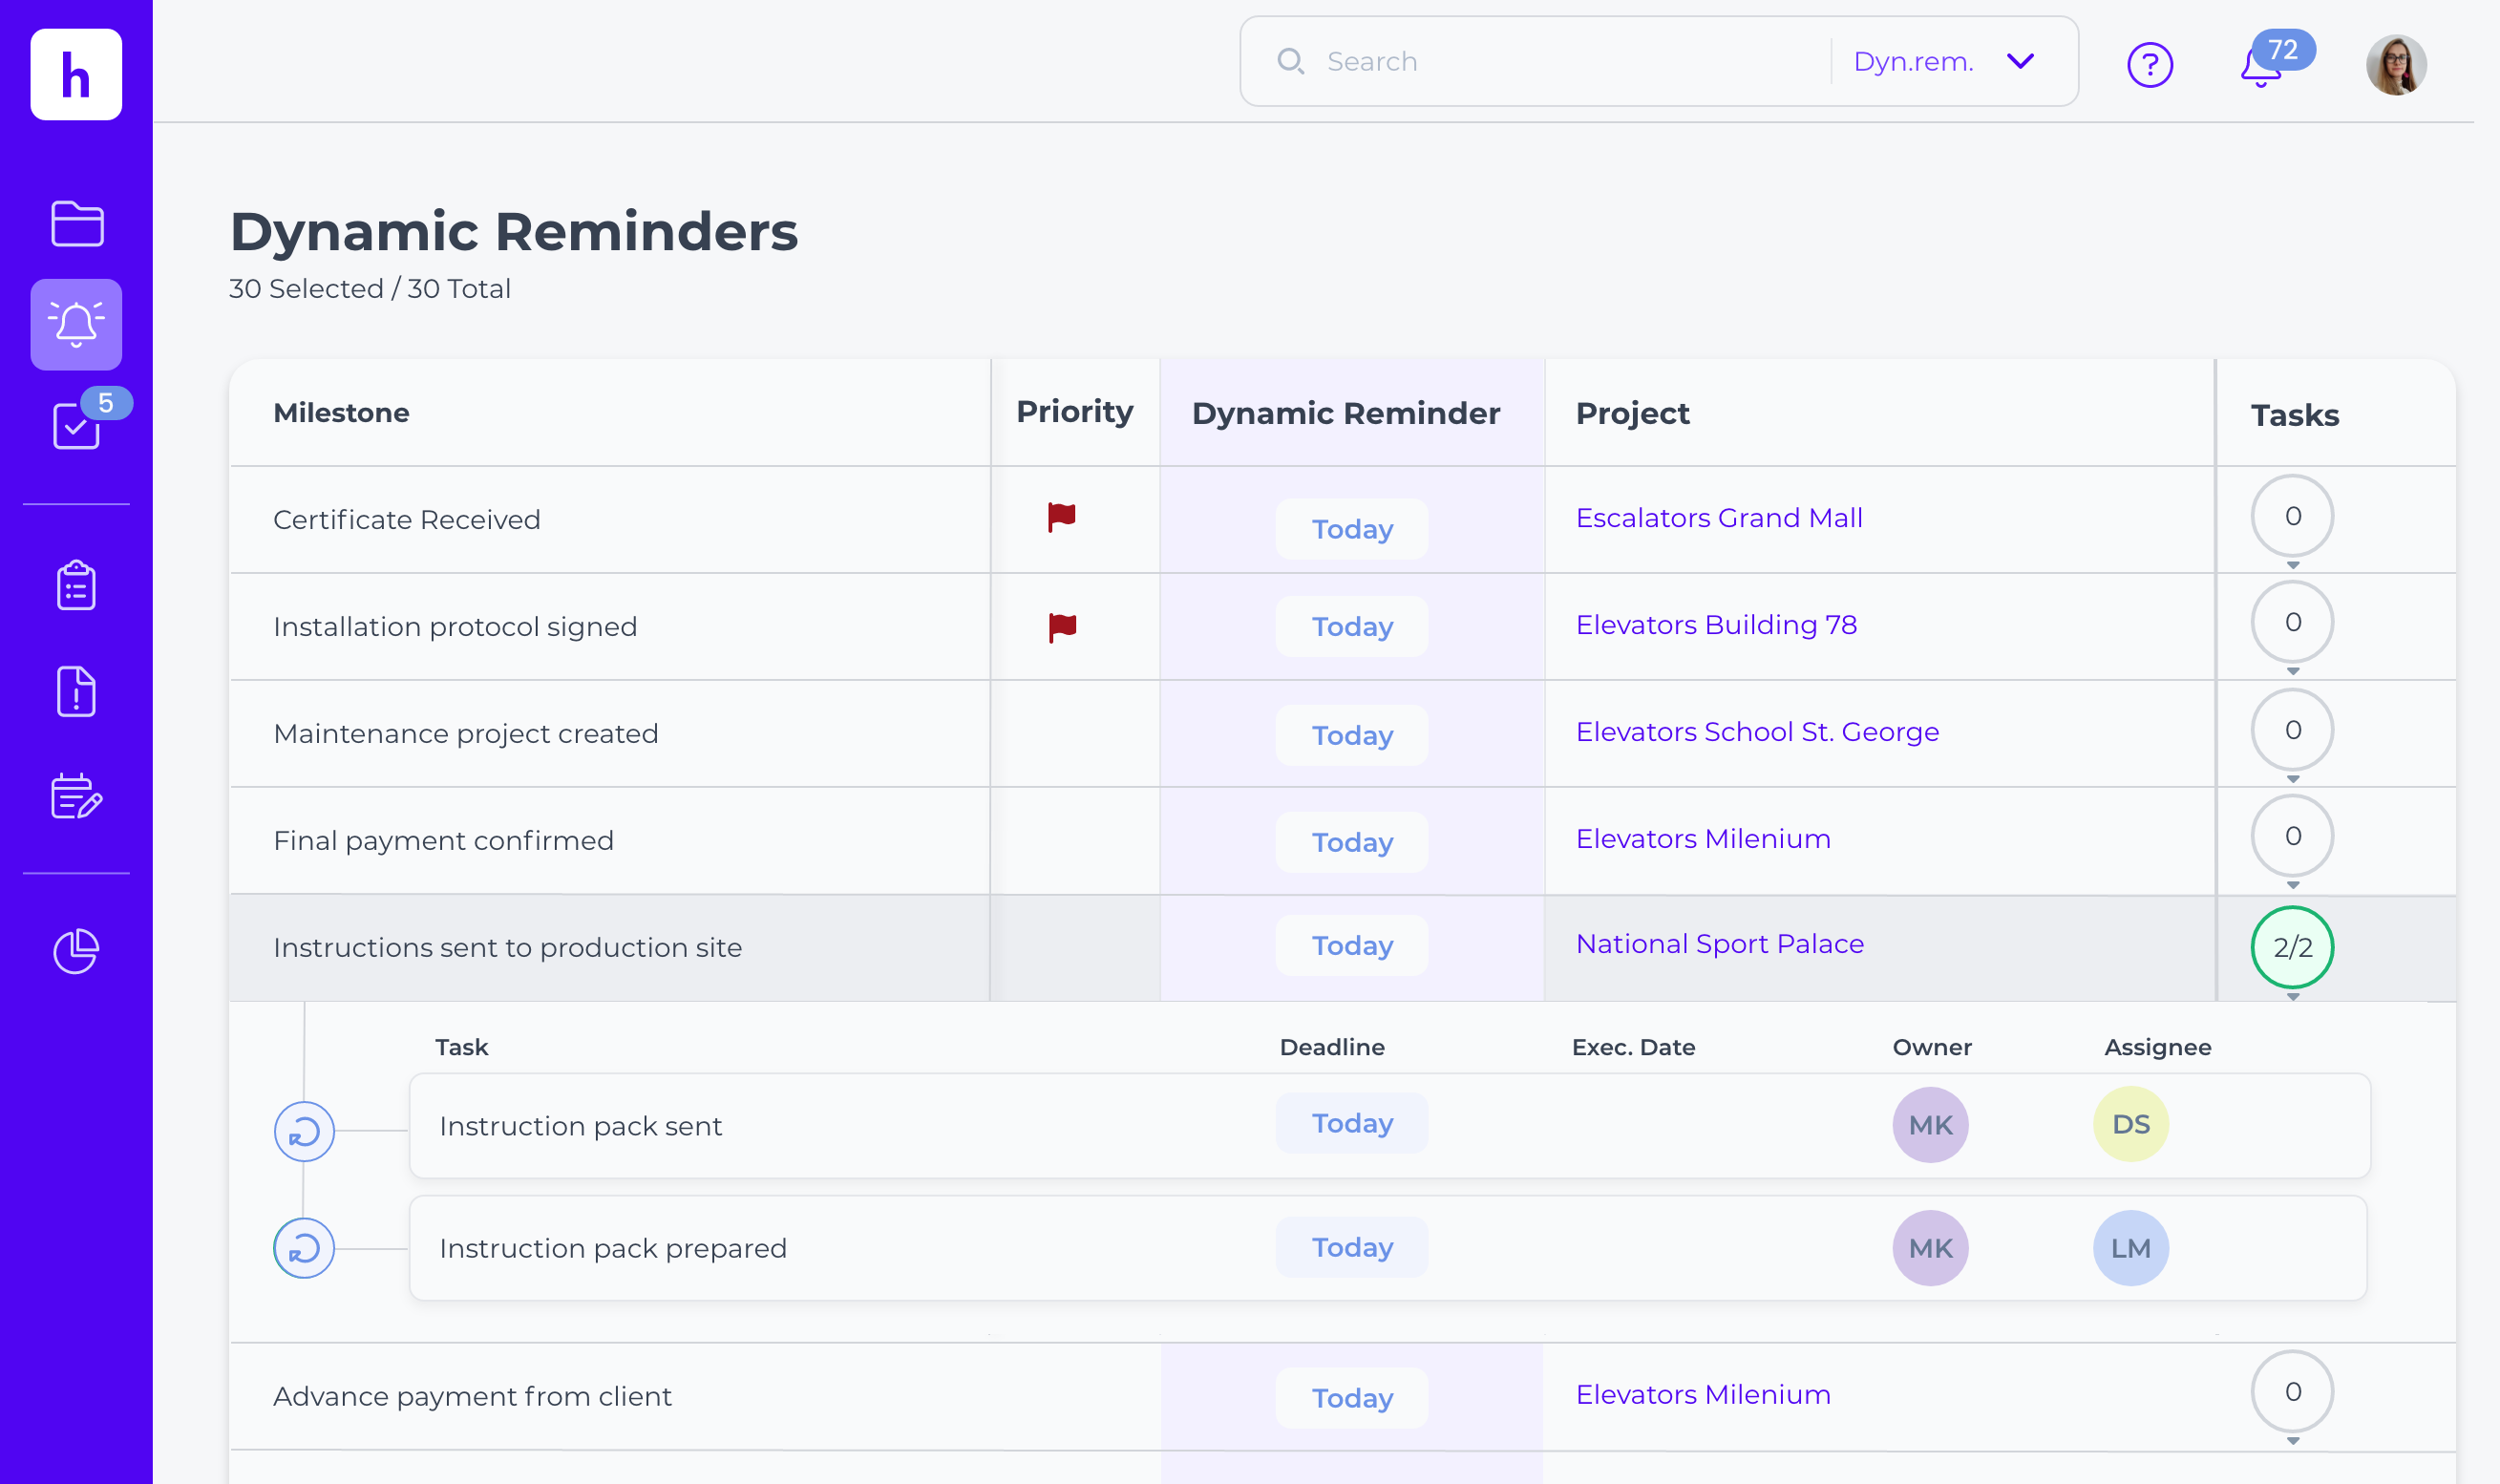Screen dimensions: 2500x1484
Task: Open the Elevators School St. George link
Action: tap(1757, 732)
